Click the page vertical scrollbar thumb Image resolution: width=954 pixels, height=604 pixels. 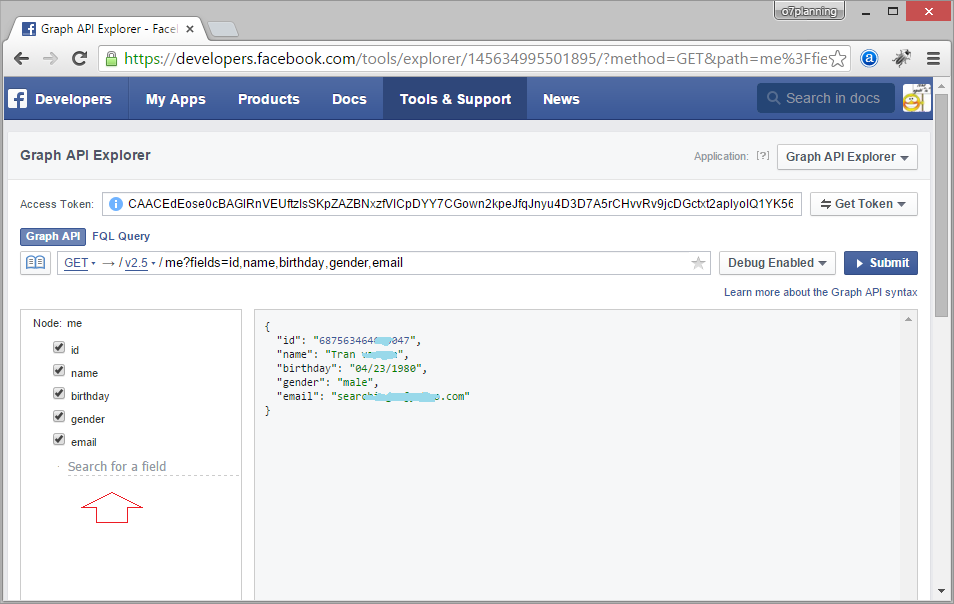[941, 205]
